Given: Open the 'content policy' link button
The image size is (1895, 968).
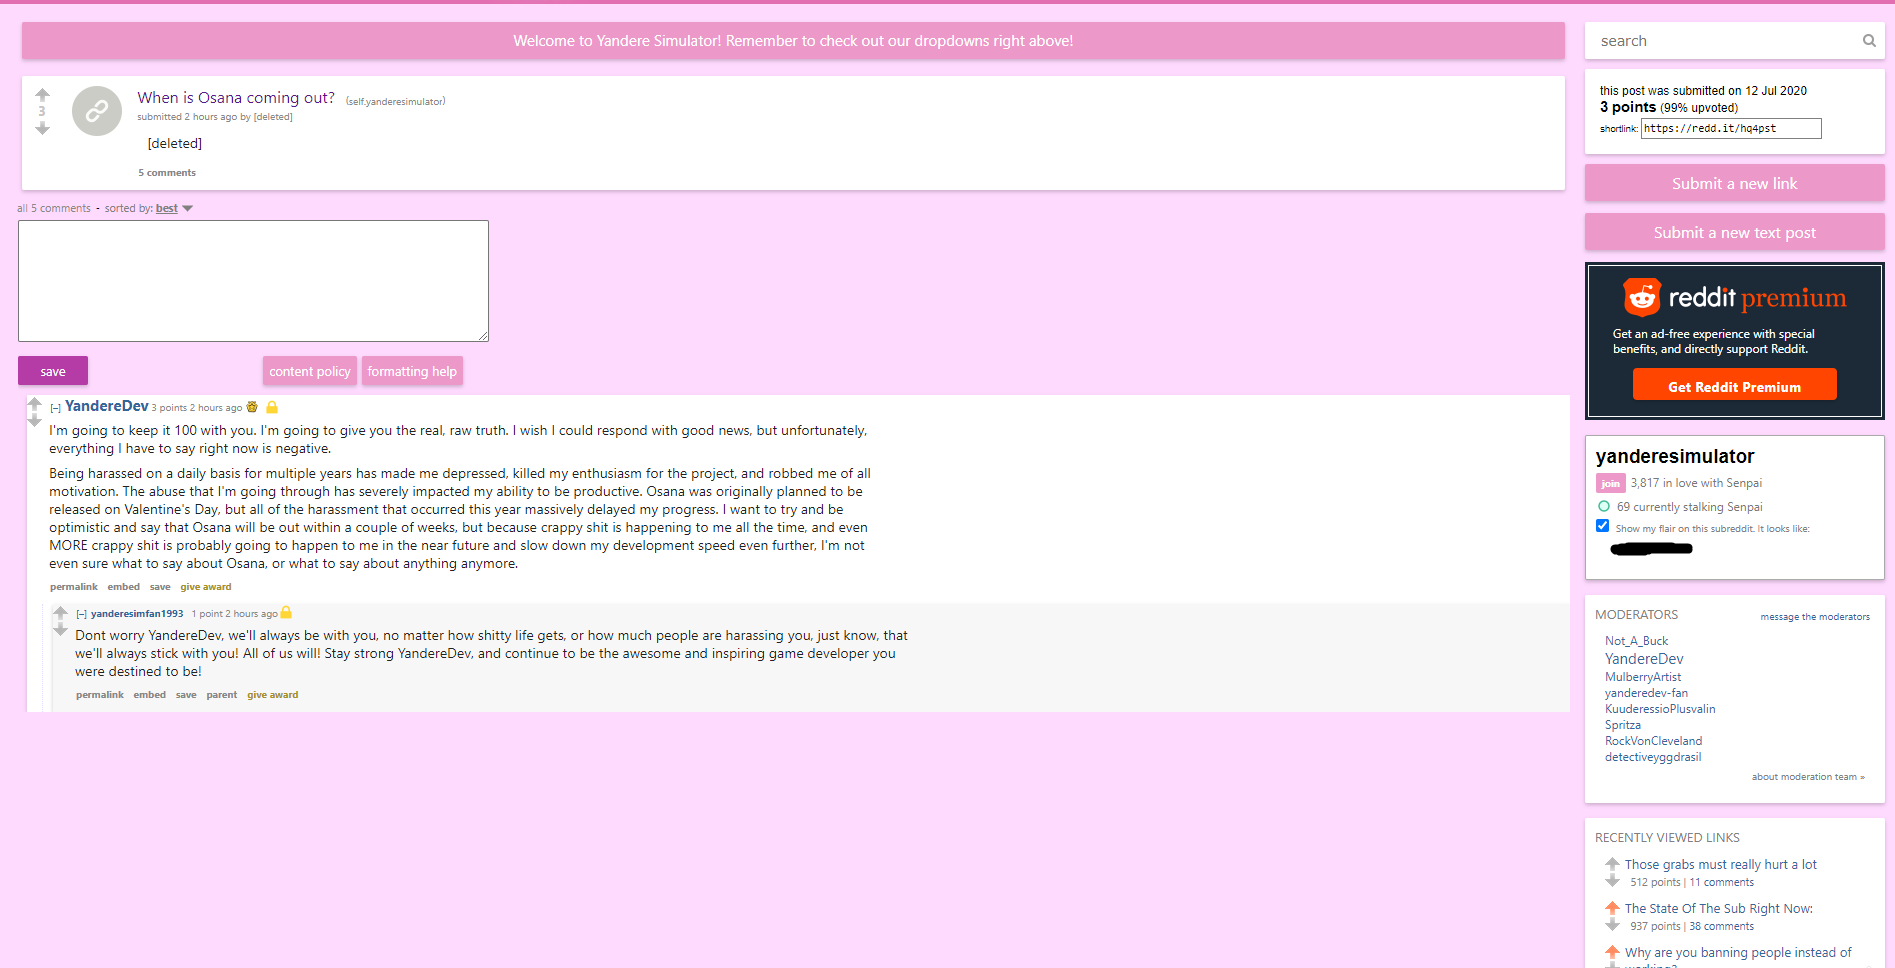Looking at the screenshot, I should click(x=310, y=371).
